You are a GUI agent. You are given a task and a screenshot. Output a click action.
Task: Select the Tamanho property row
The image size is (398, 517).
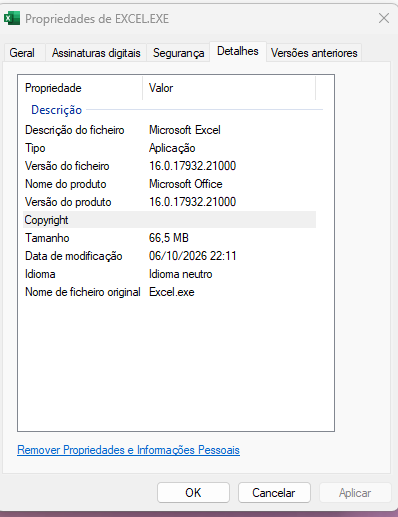pos(169,238)
